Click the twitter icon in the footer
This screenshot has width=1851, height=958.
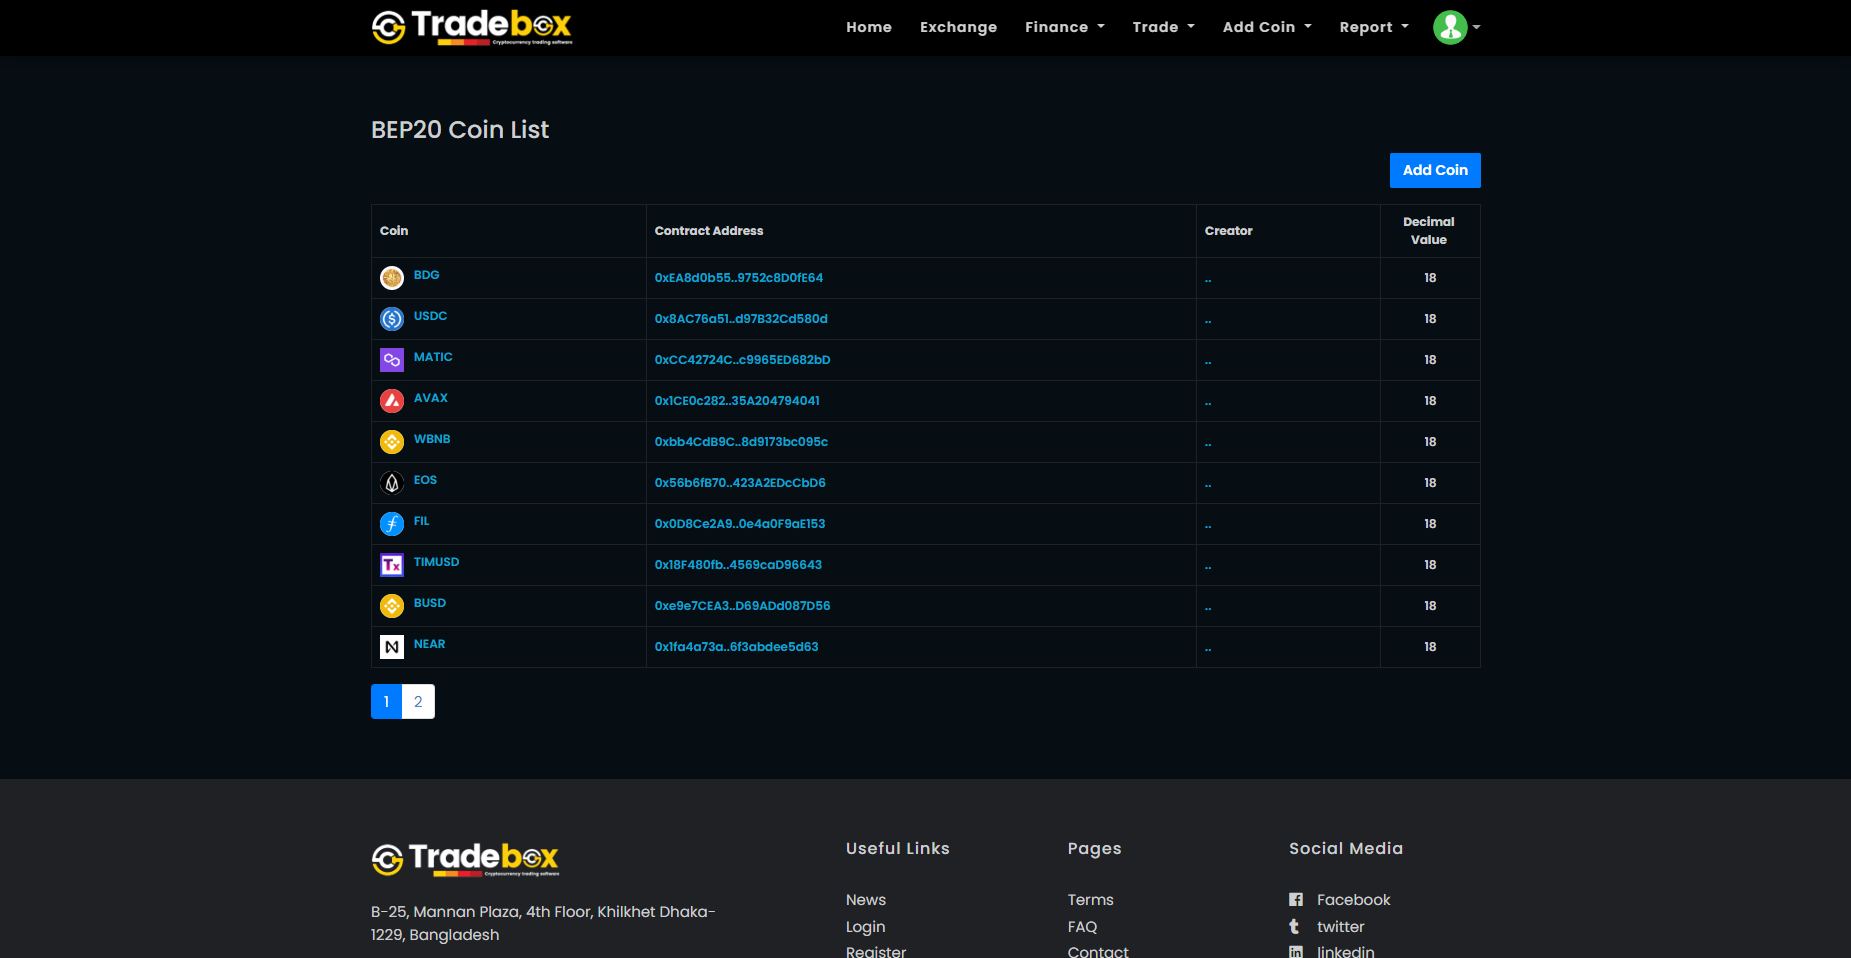pos(1295,927)
